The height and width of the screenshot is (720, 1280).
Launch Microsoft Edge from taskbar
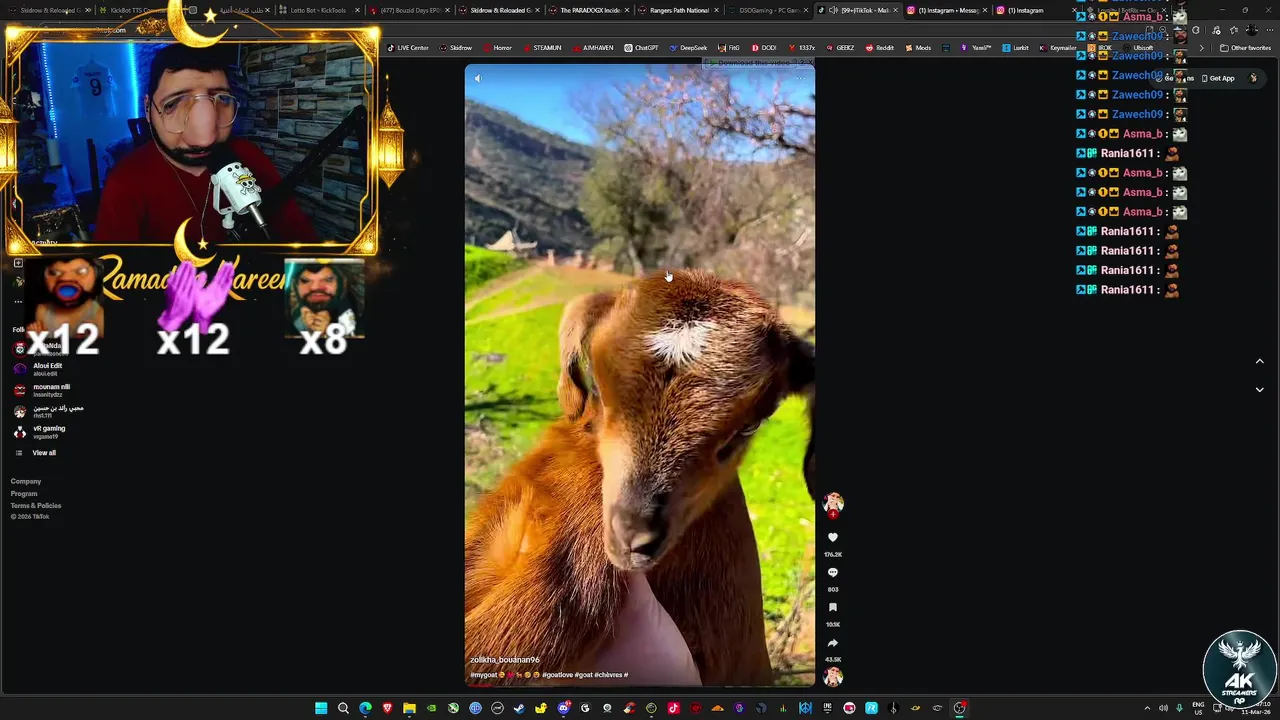tap(365, 708)
